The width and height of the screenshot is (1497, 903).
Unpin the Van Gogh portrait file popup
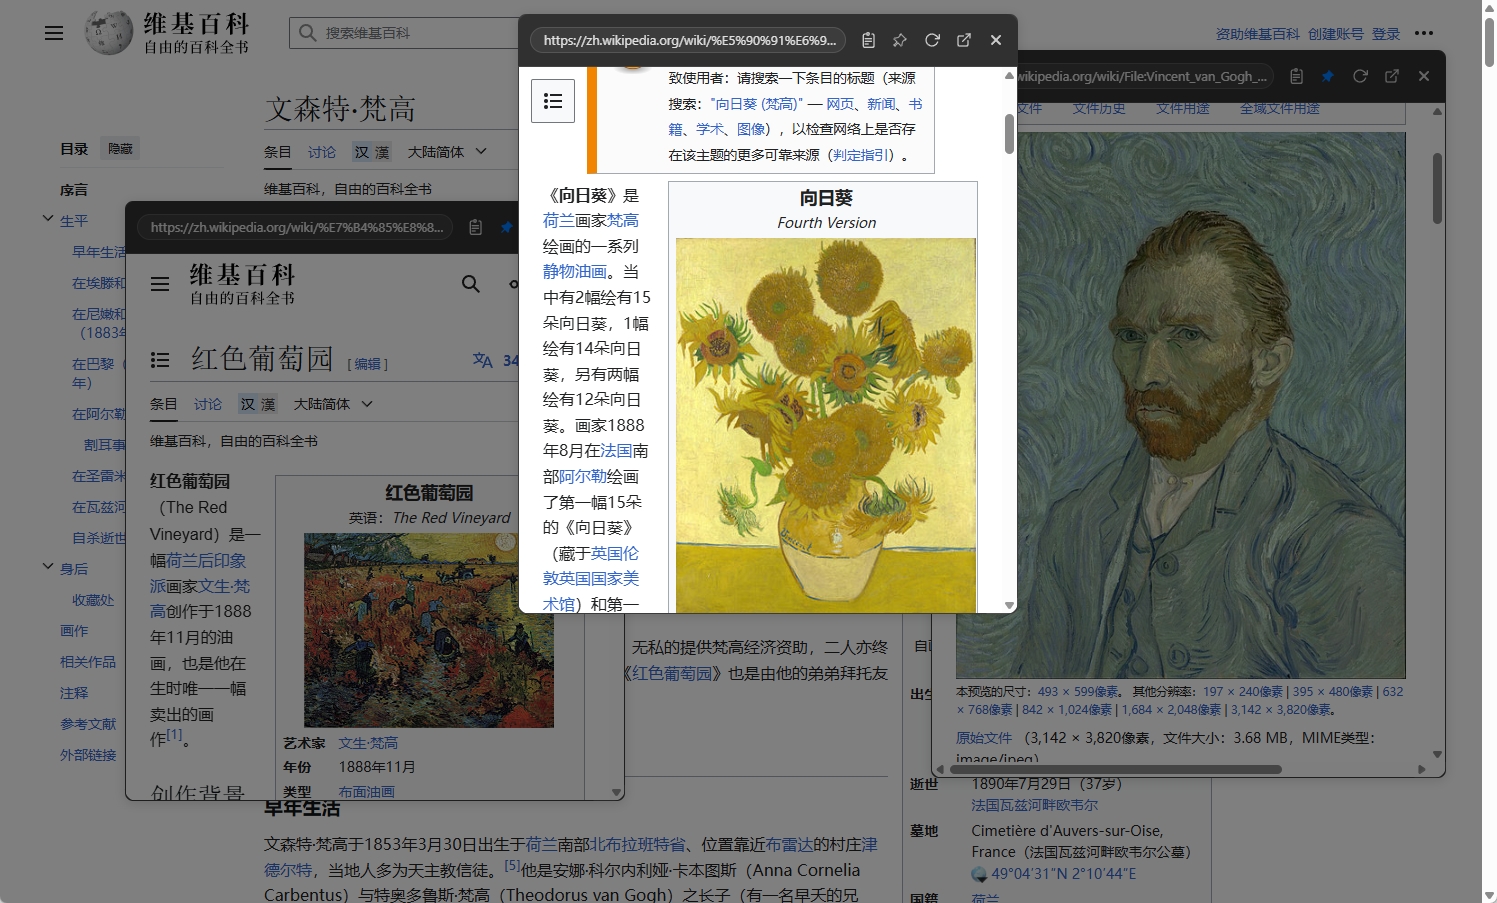1328,76
